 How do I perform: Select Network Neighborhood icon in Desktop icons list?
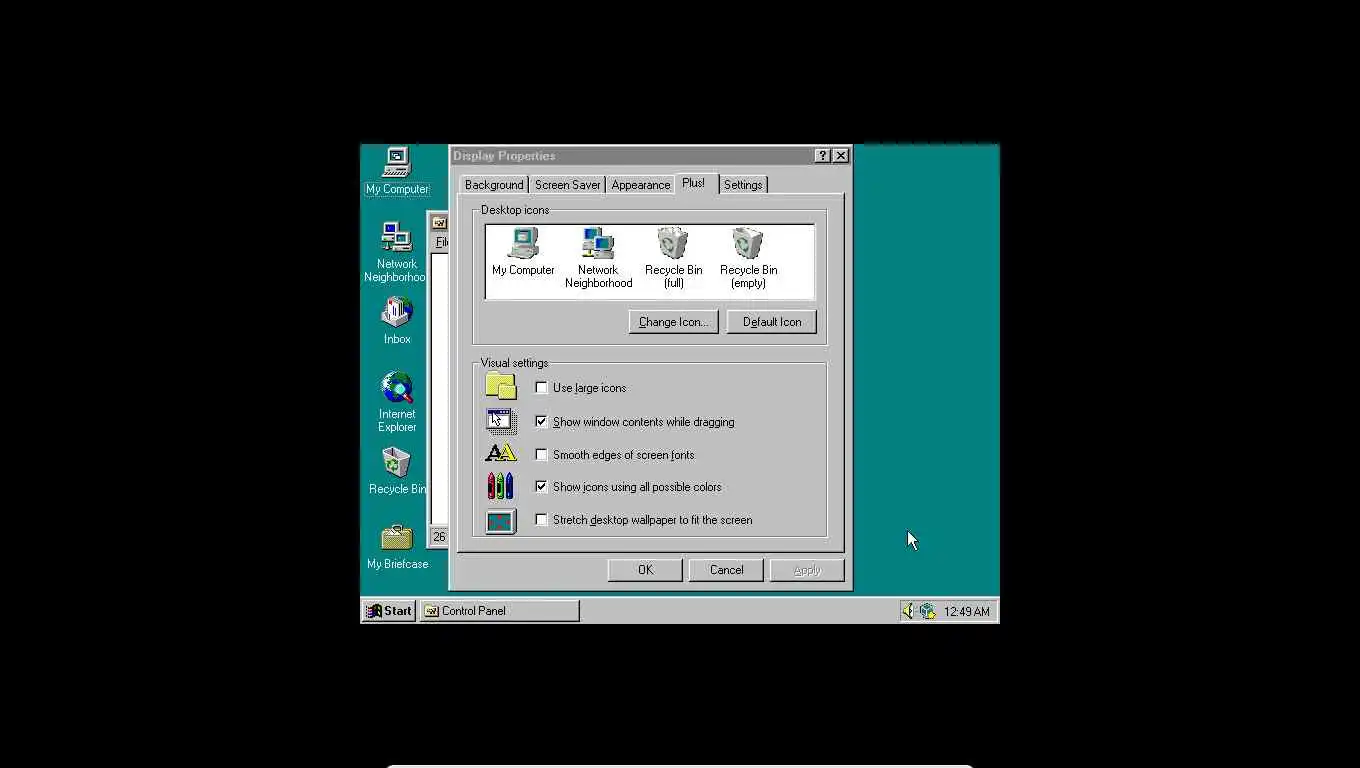pos(598,258)
